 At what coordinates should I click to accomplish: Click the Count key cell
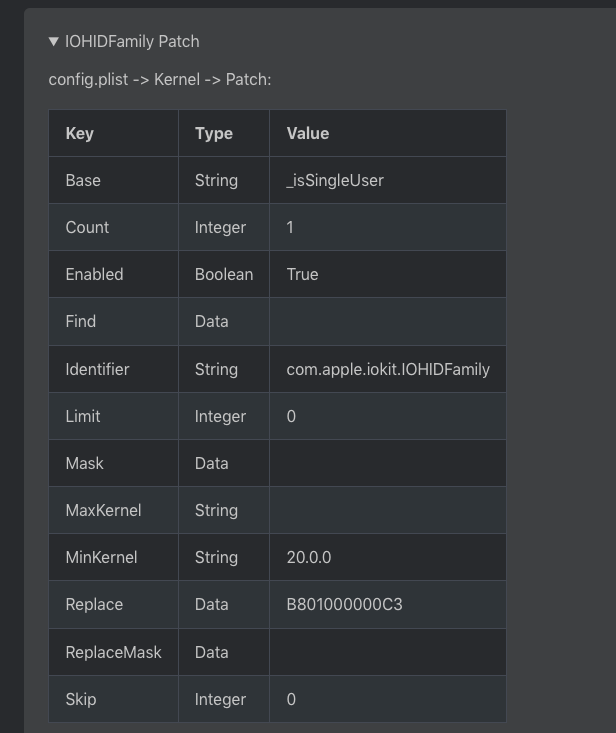click(87, 228)
